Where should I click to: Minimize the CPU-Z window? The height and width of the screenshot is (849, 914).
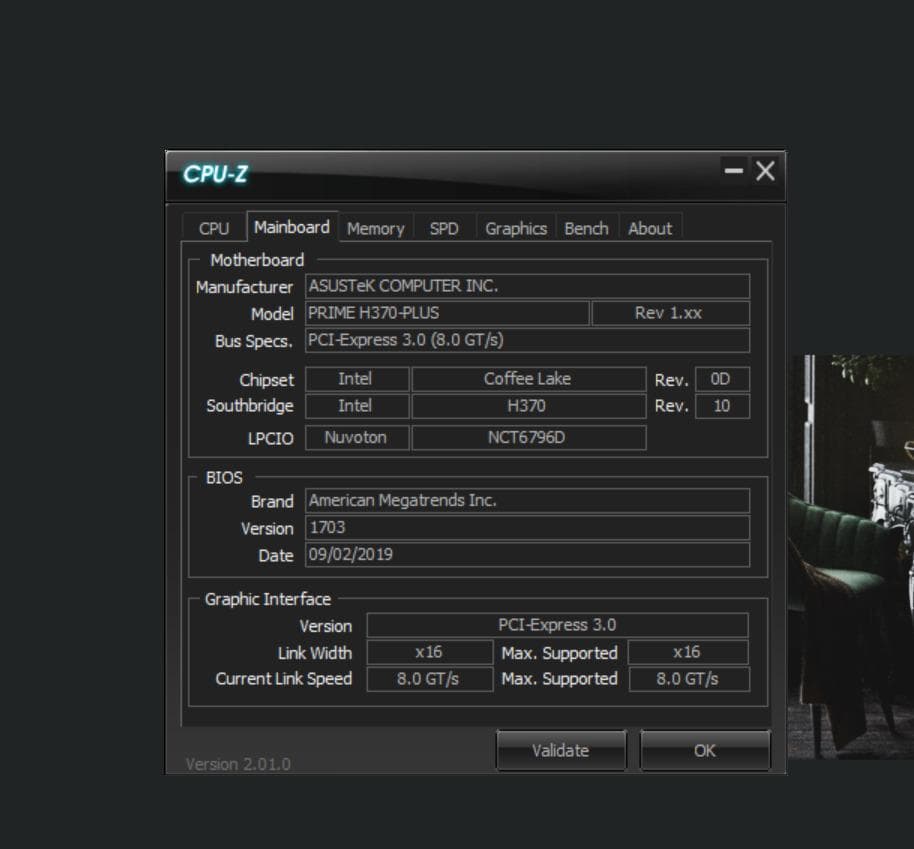(734, 171)
